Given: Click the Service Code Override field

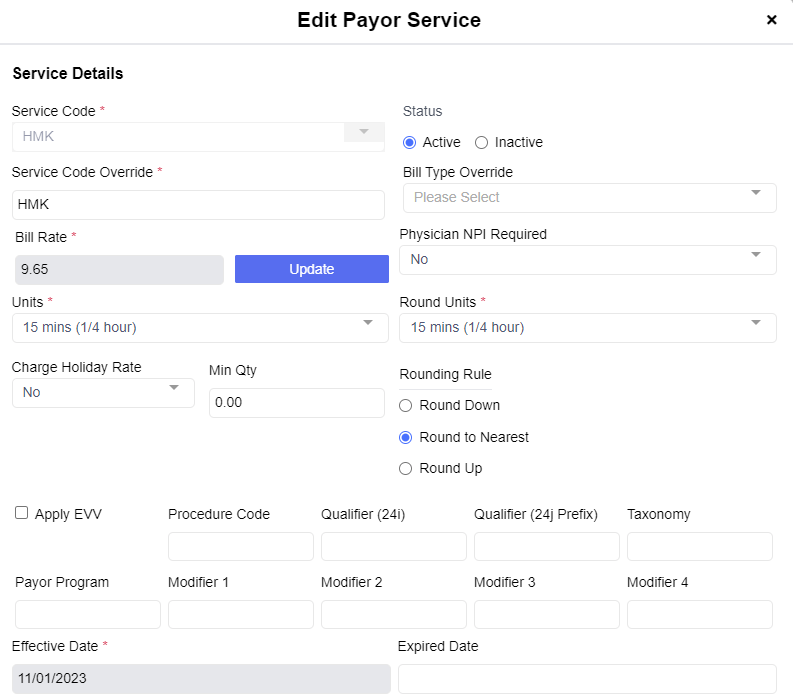Looking at the screenshot, I should (198, 205).
